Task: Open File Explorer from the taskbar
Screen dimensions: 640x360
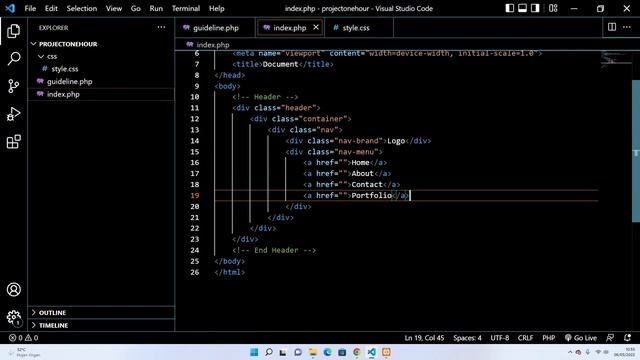Action: point(313,352)
